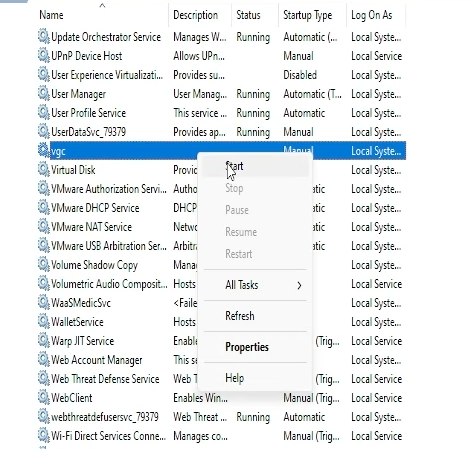Click gear icon of Wi-Fi Direct Services
The image size is (471, 449).
tap(43, 435)
